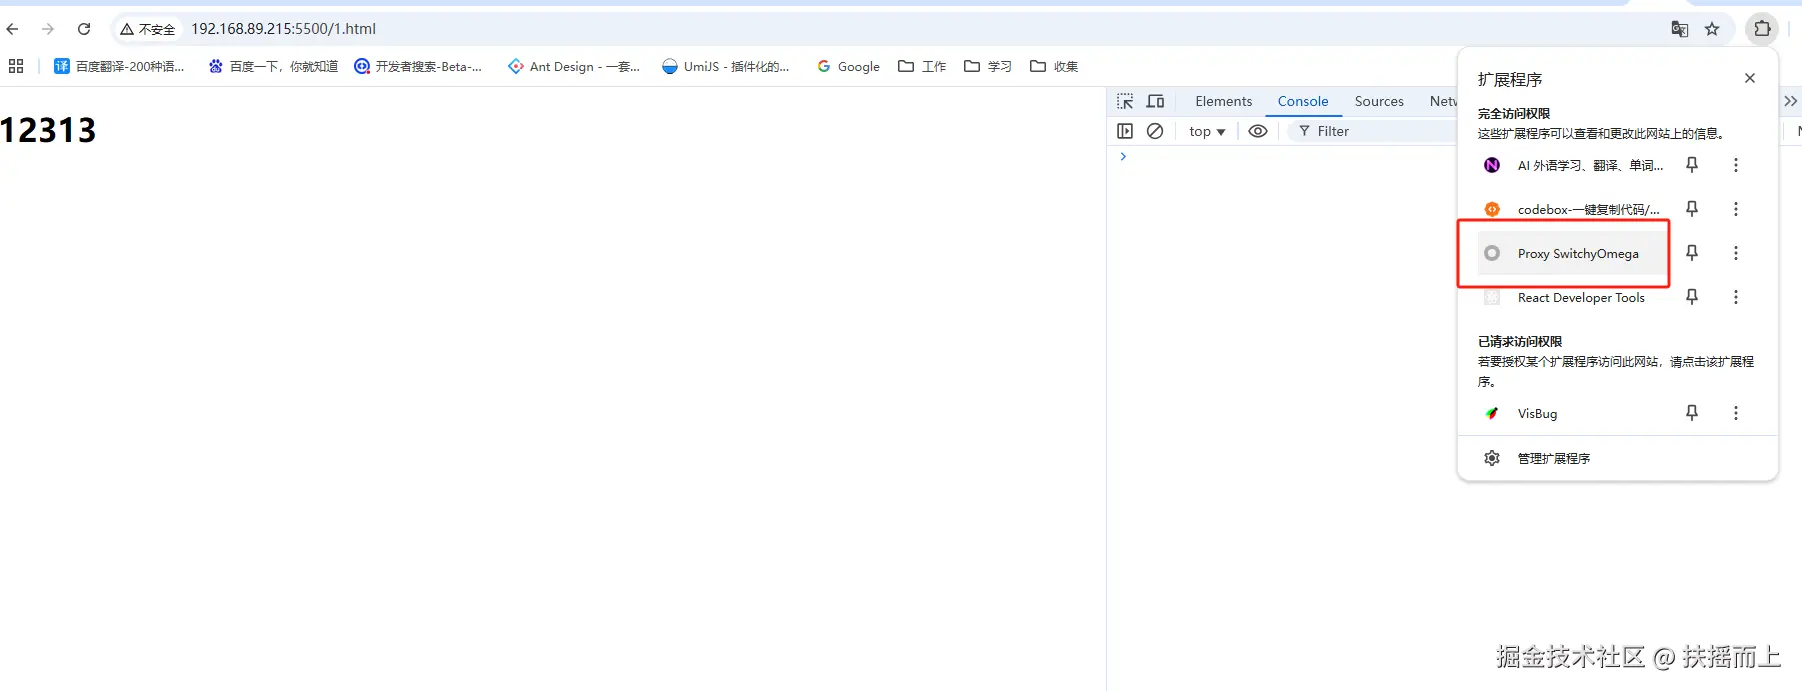Go forward using the browser forward arrow
Screen dimensions: 1802x691
pos(48,29)
